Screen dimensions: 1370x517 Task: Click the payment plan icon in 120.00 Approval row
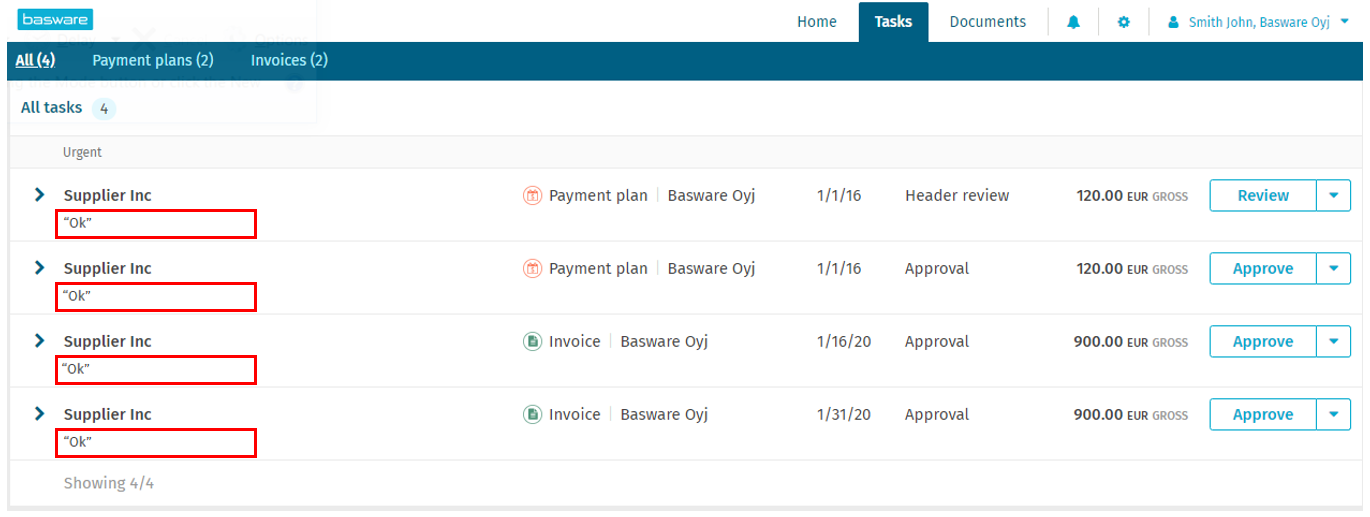(x=532, y=269)
